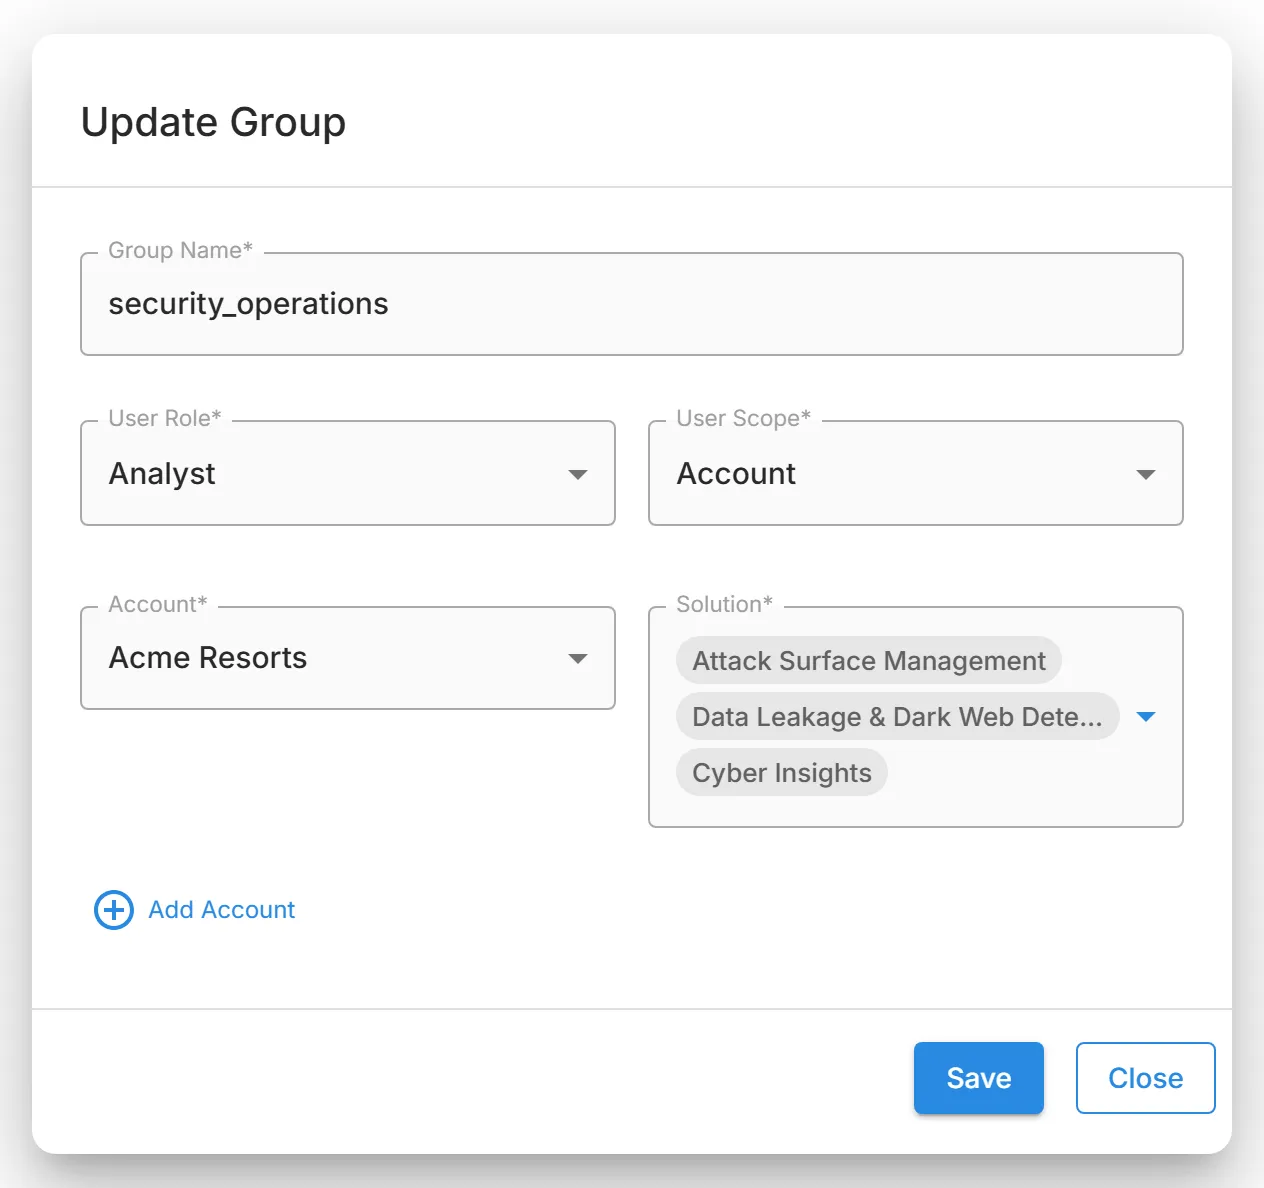Click the Account scope value
This screenshot has width=1264, height=1188.
(736, 474)
